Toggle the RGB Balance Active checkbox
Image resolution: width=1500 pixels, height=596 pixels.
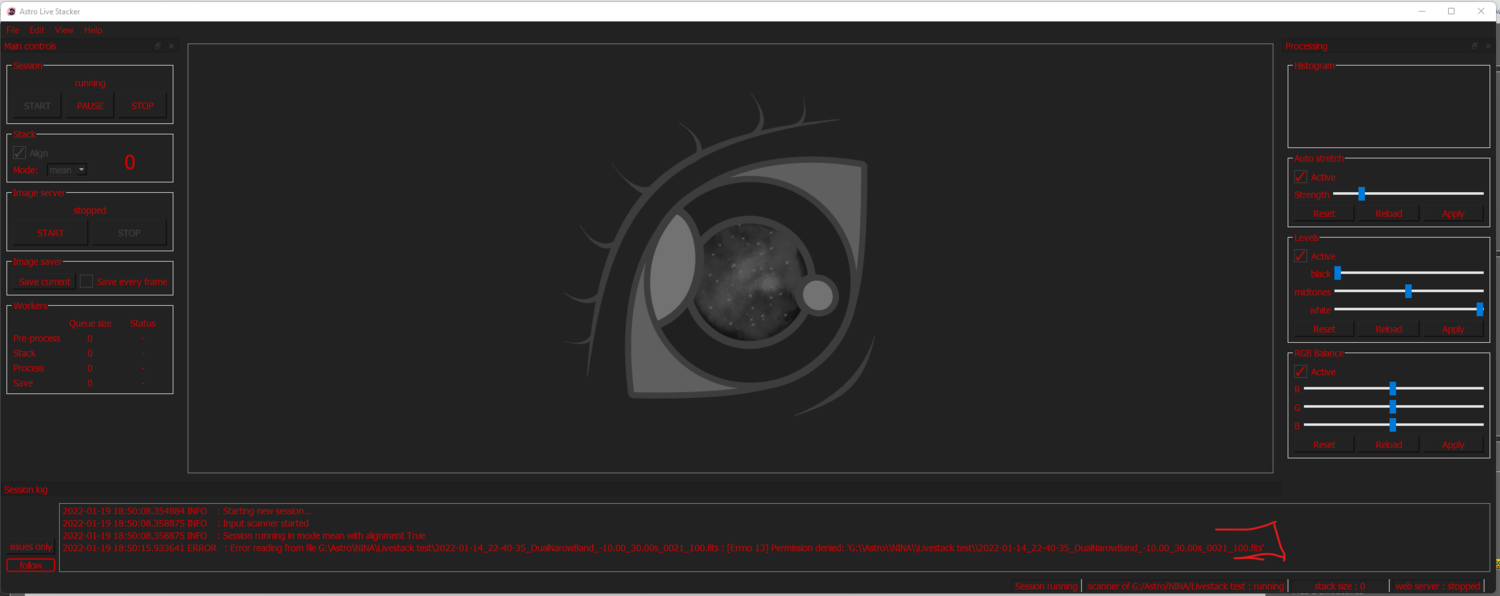tap(1301, 371)
